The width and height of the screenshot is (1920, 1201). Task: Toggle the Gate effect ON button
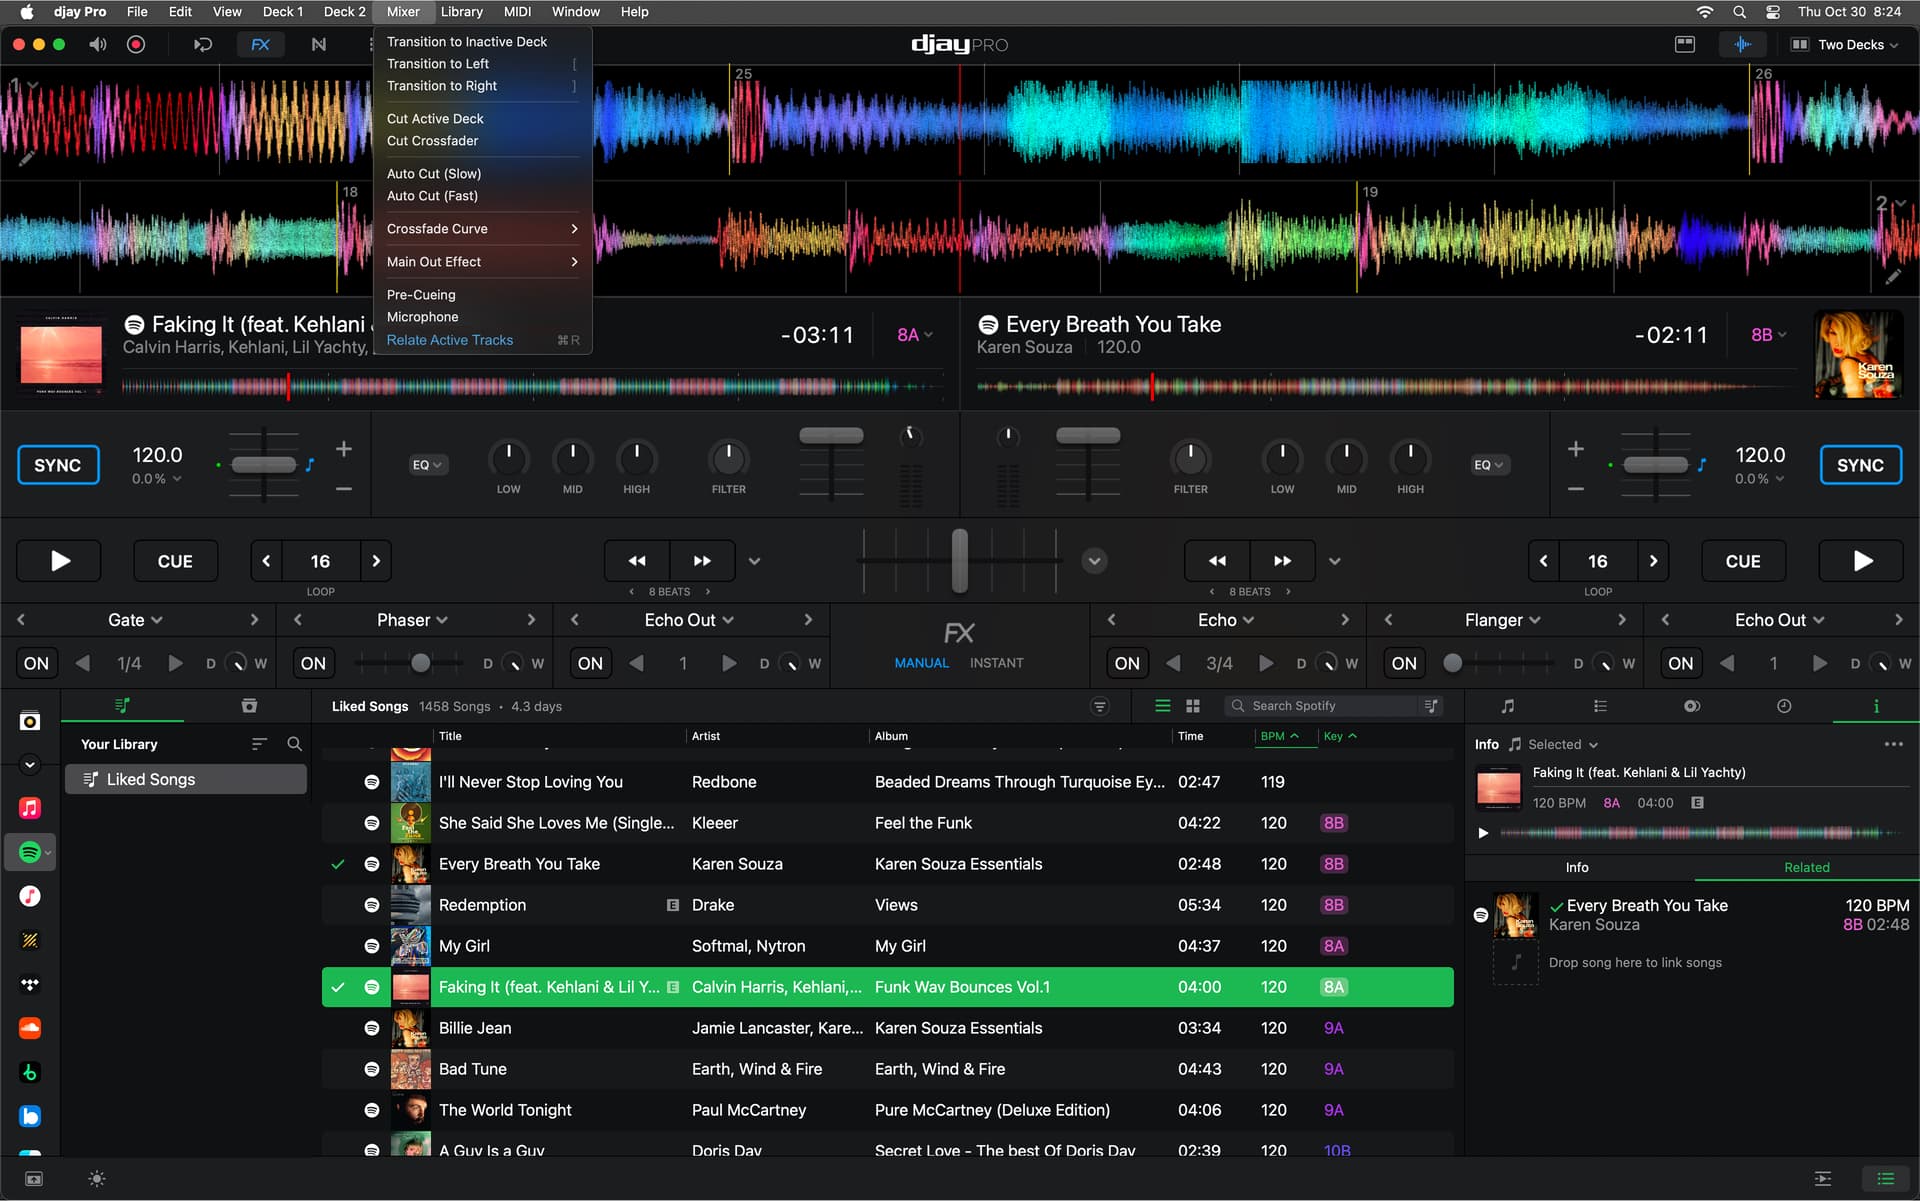36,663
